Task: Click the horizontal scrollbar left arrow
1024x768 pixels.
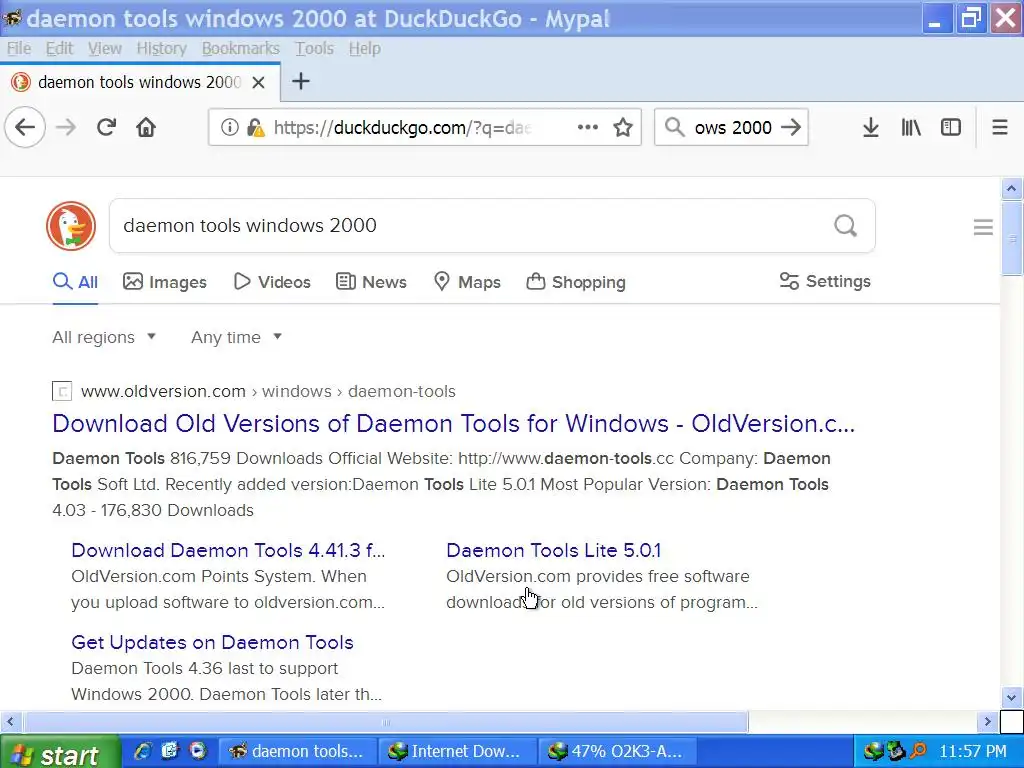Action: click(10, 722)
